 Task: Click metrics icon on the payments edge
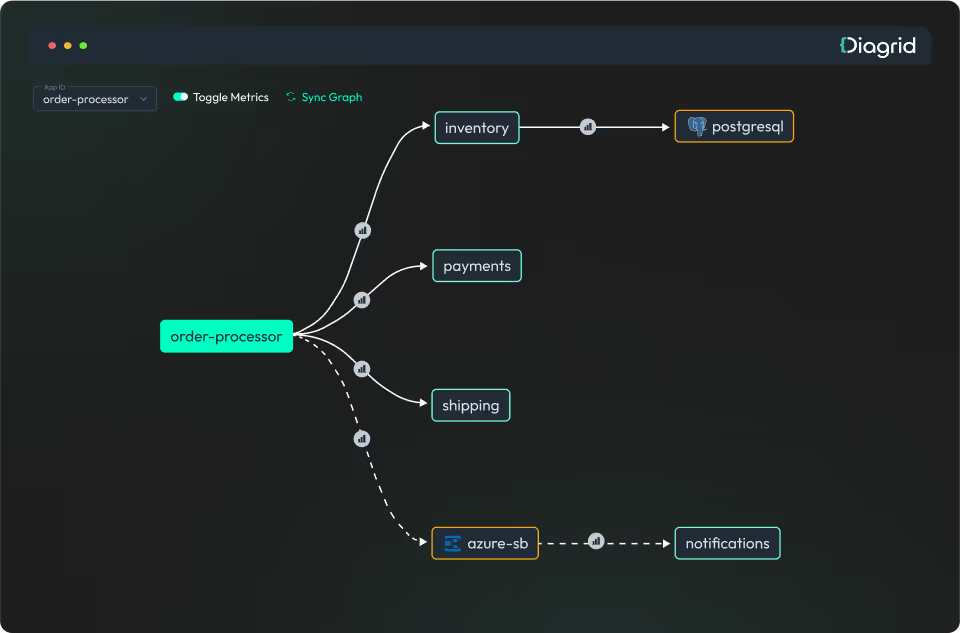coord(361,299)
